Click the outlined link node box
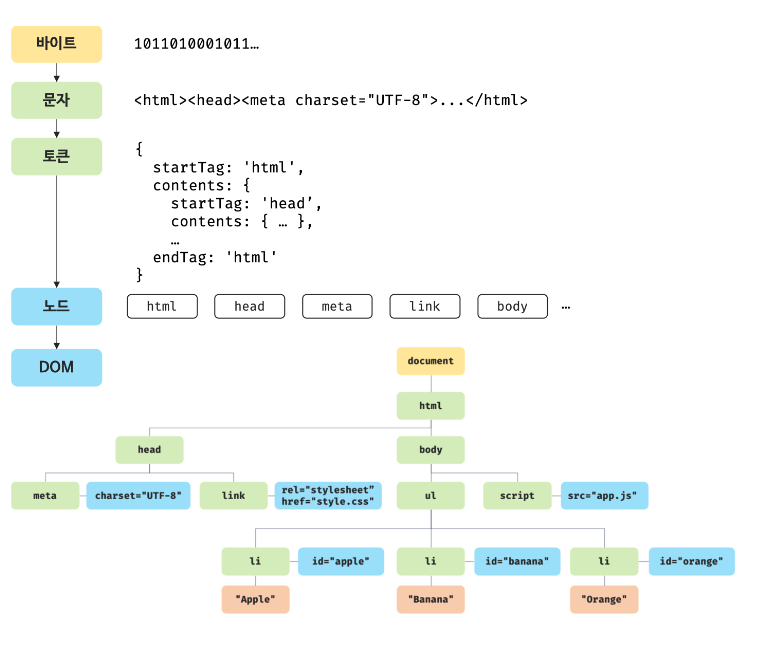This screenshot has width=762, height=647. tap(425, 306)
